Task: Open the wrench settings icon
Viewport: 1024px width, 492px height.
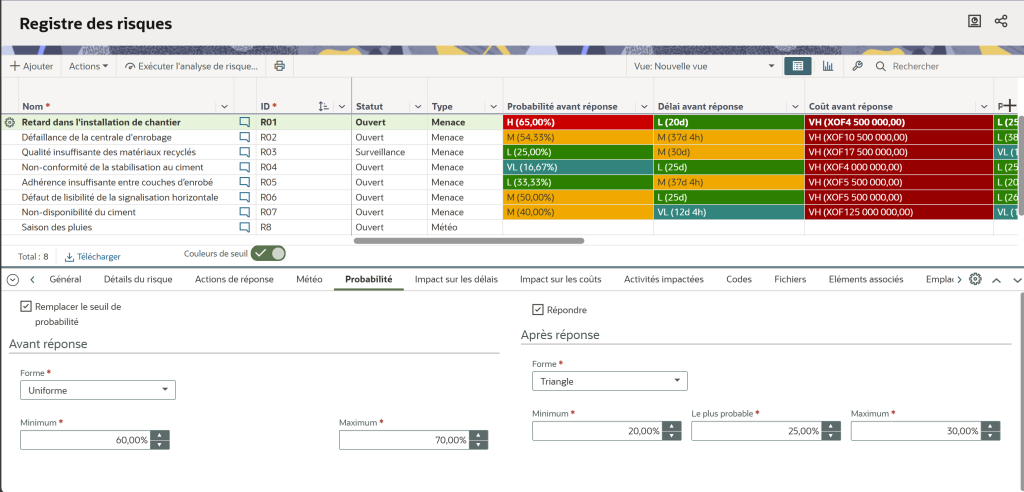Action: click(857, 66)
